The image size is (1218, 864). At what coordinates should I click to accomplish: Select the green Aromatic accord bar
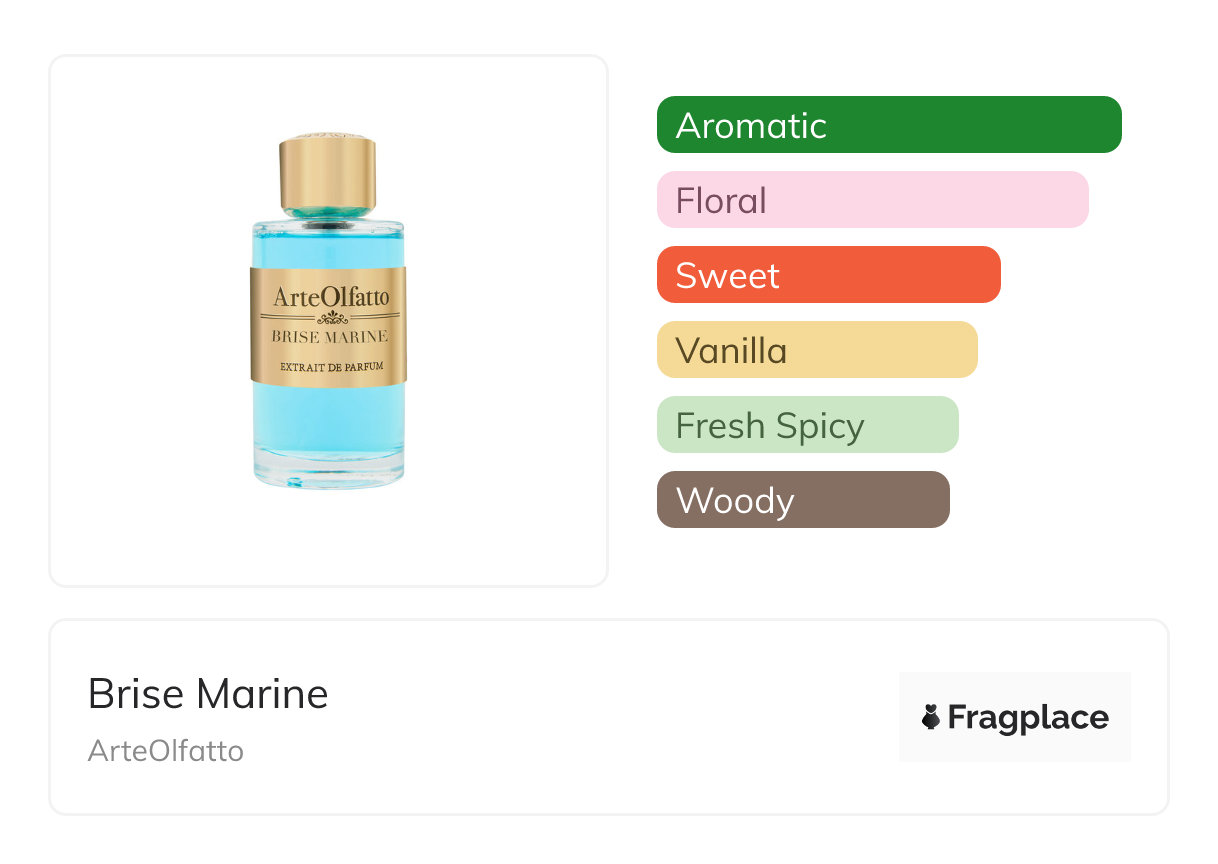click(888, 125)
